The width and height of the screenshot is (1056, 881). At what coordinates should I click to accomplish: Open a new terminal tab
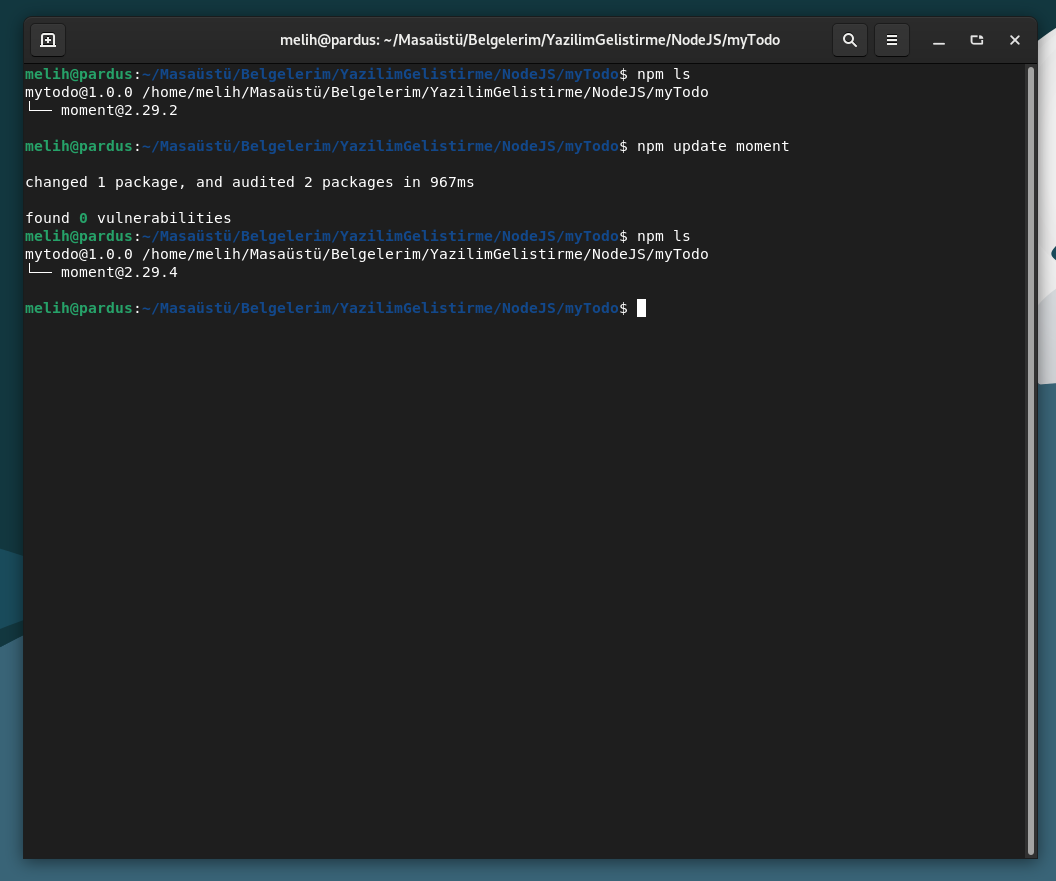pyautogui.click(x=48, y=40)
